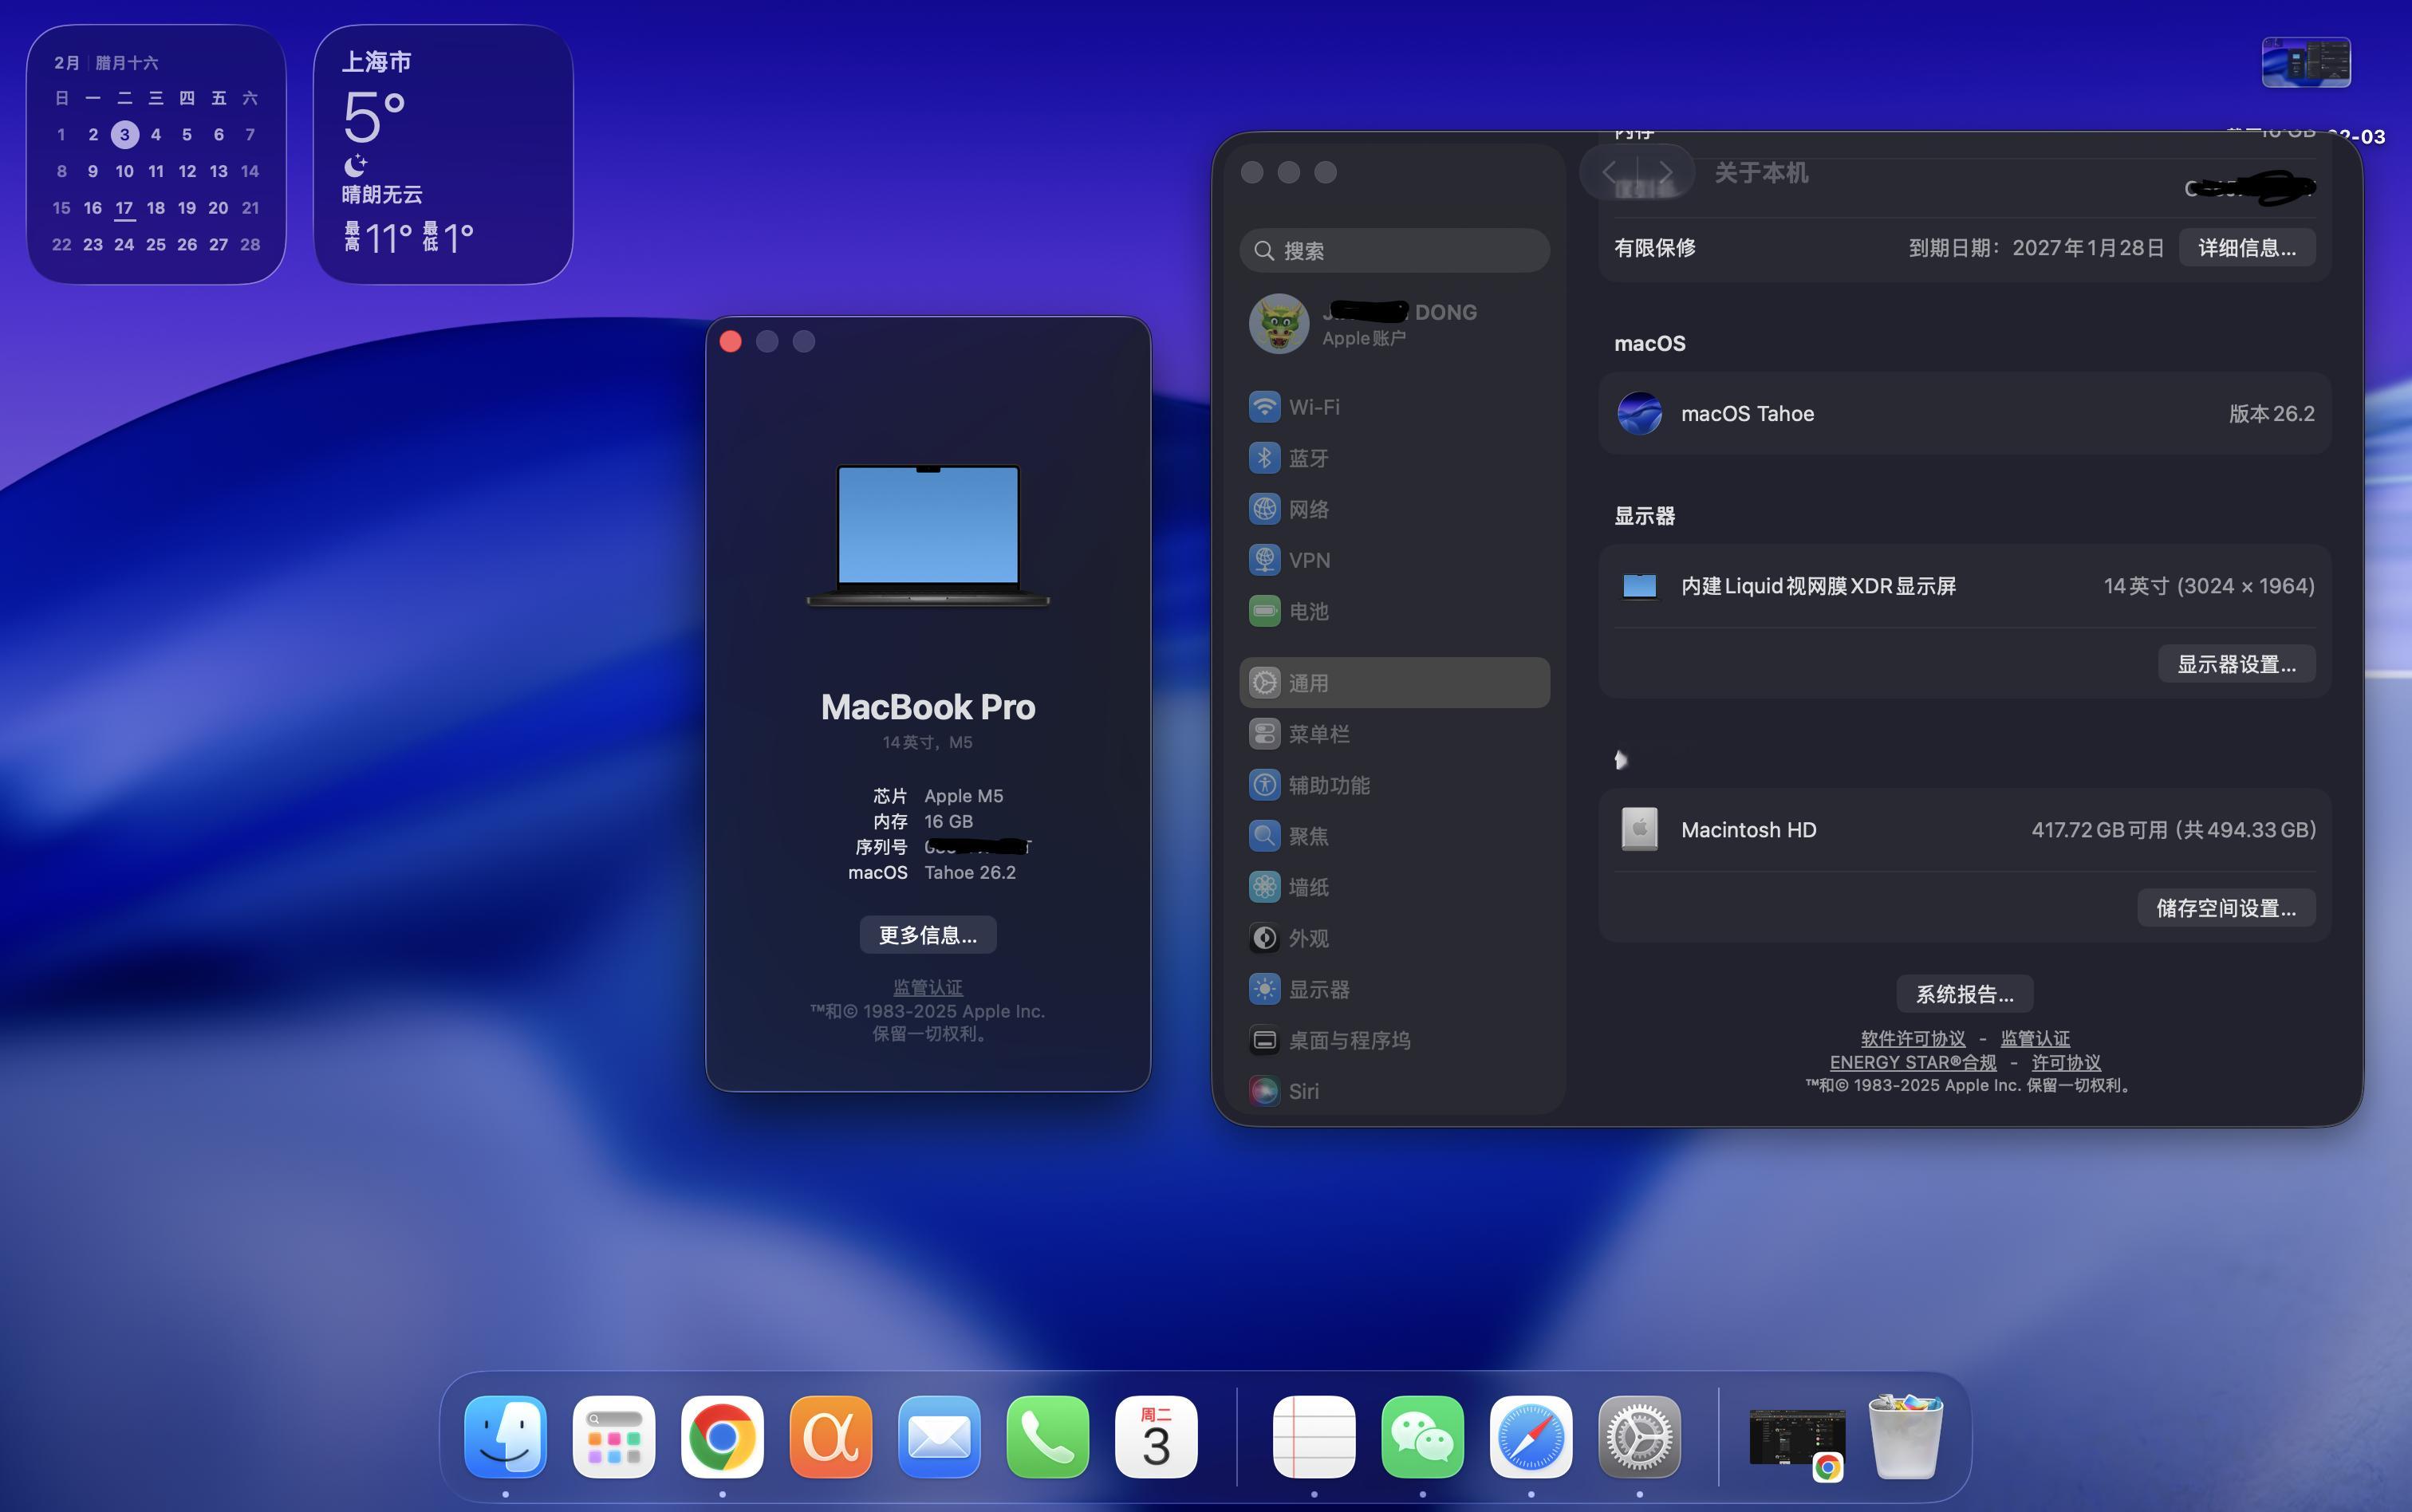This screenshot has width=2412, height=1512.
Task: Select the VPN sidebar item
Action: point(1308,560)
